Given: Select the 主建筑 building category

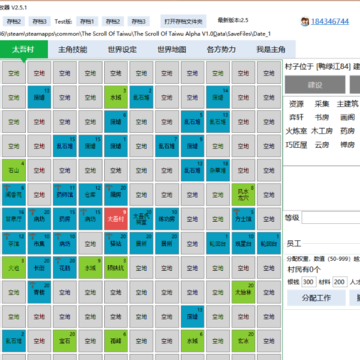Looking at the screenshot, I should coord(348,104).
